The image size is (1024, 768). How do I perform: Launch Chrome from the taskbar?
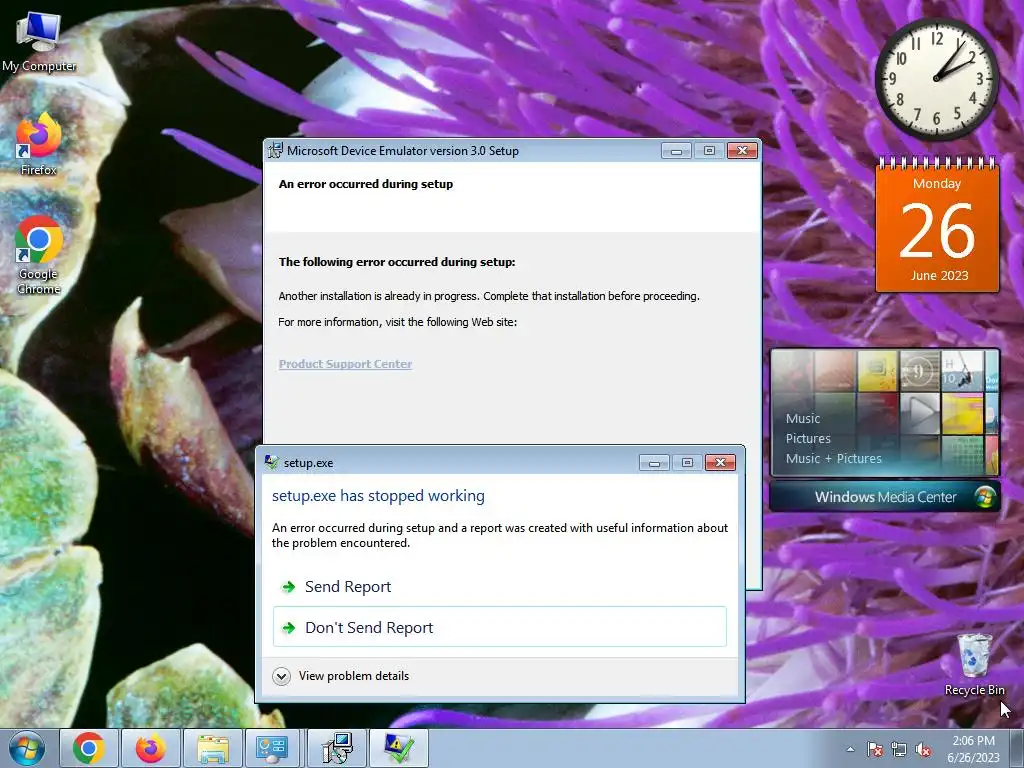(x=89, y=748)
